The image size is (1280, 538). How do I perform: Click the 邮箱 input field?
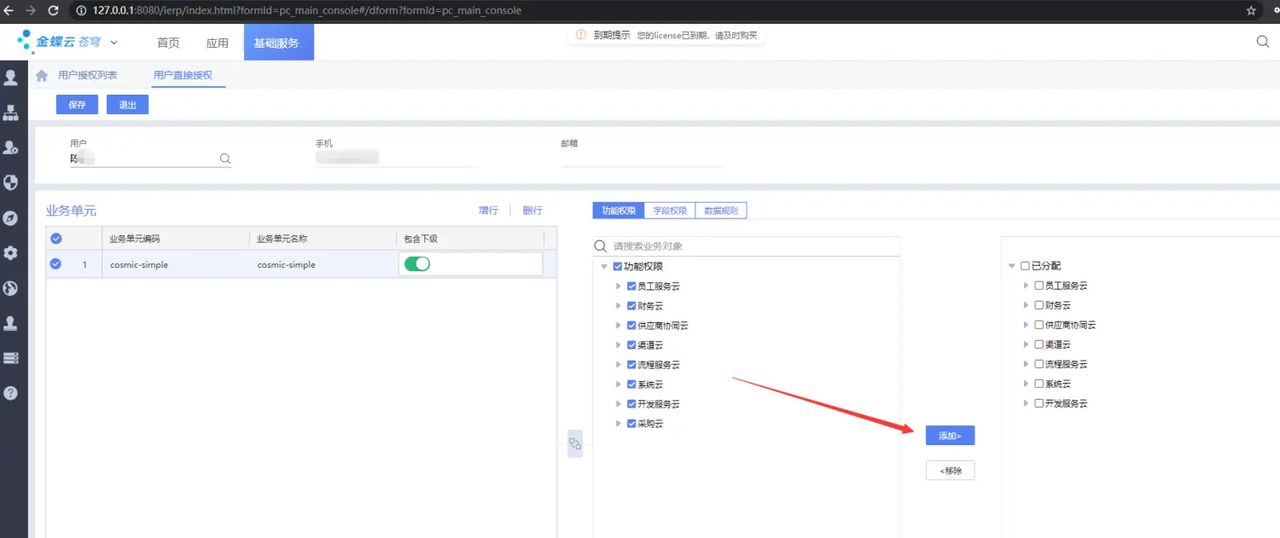tap(641, 158)
